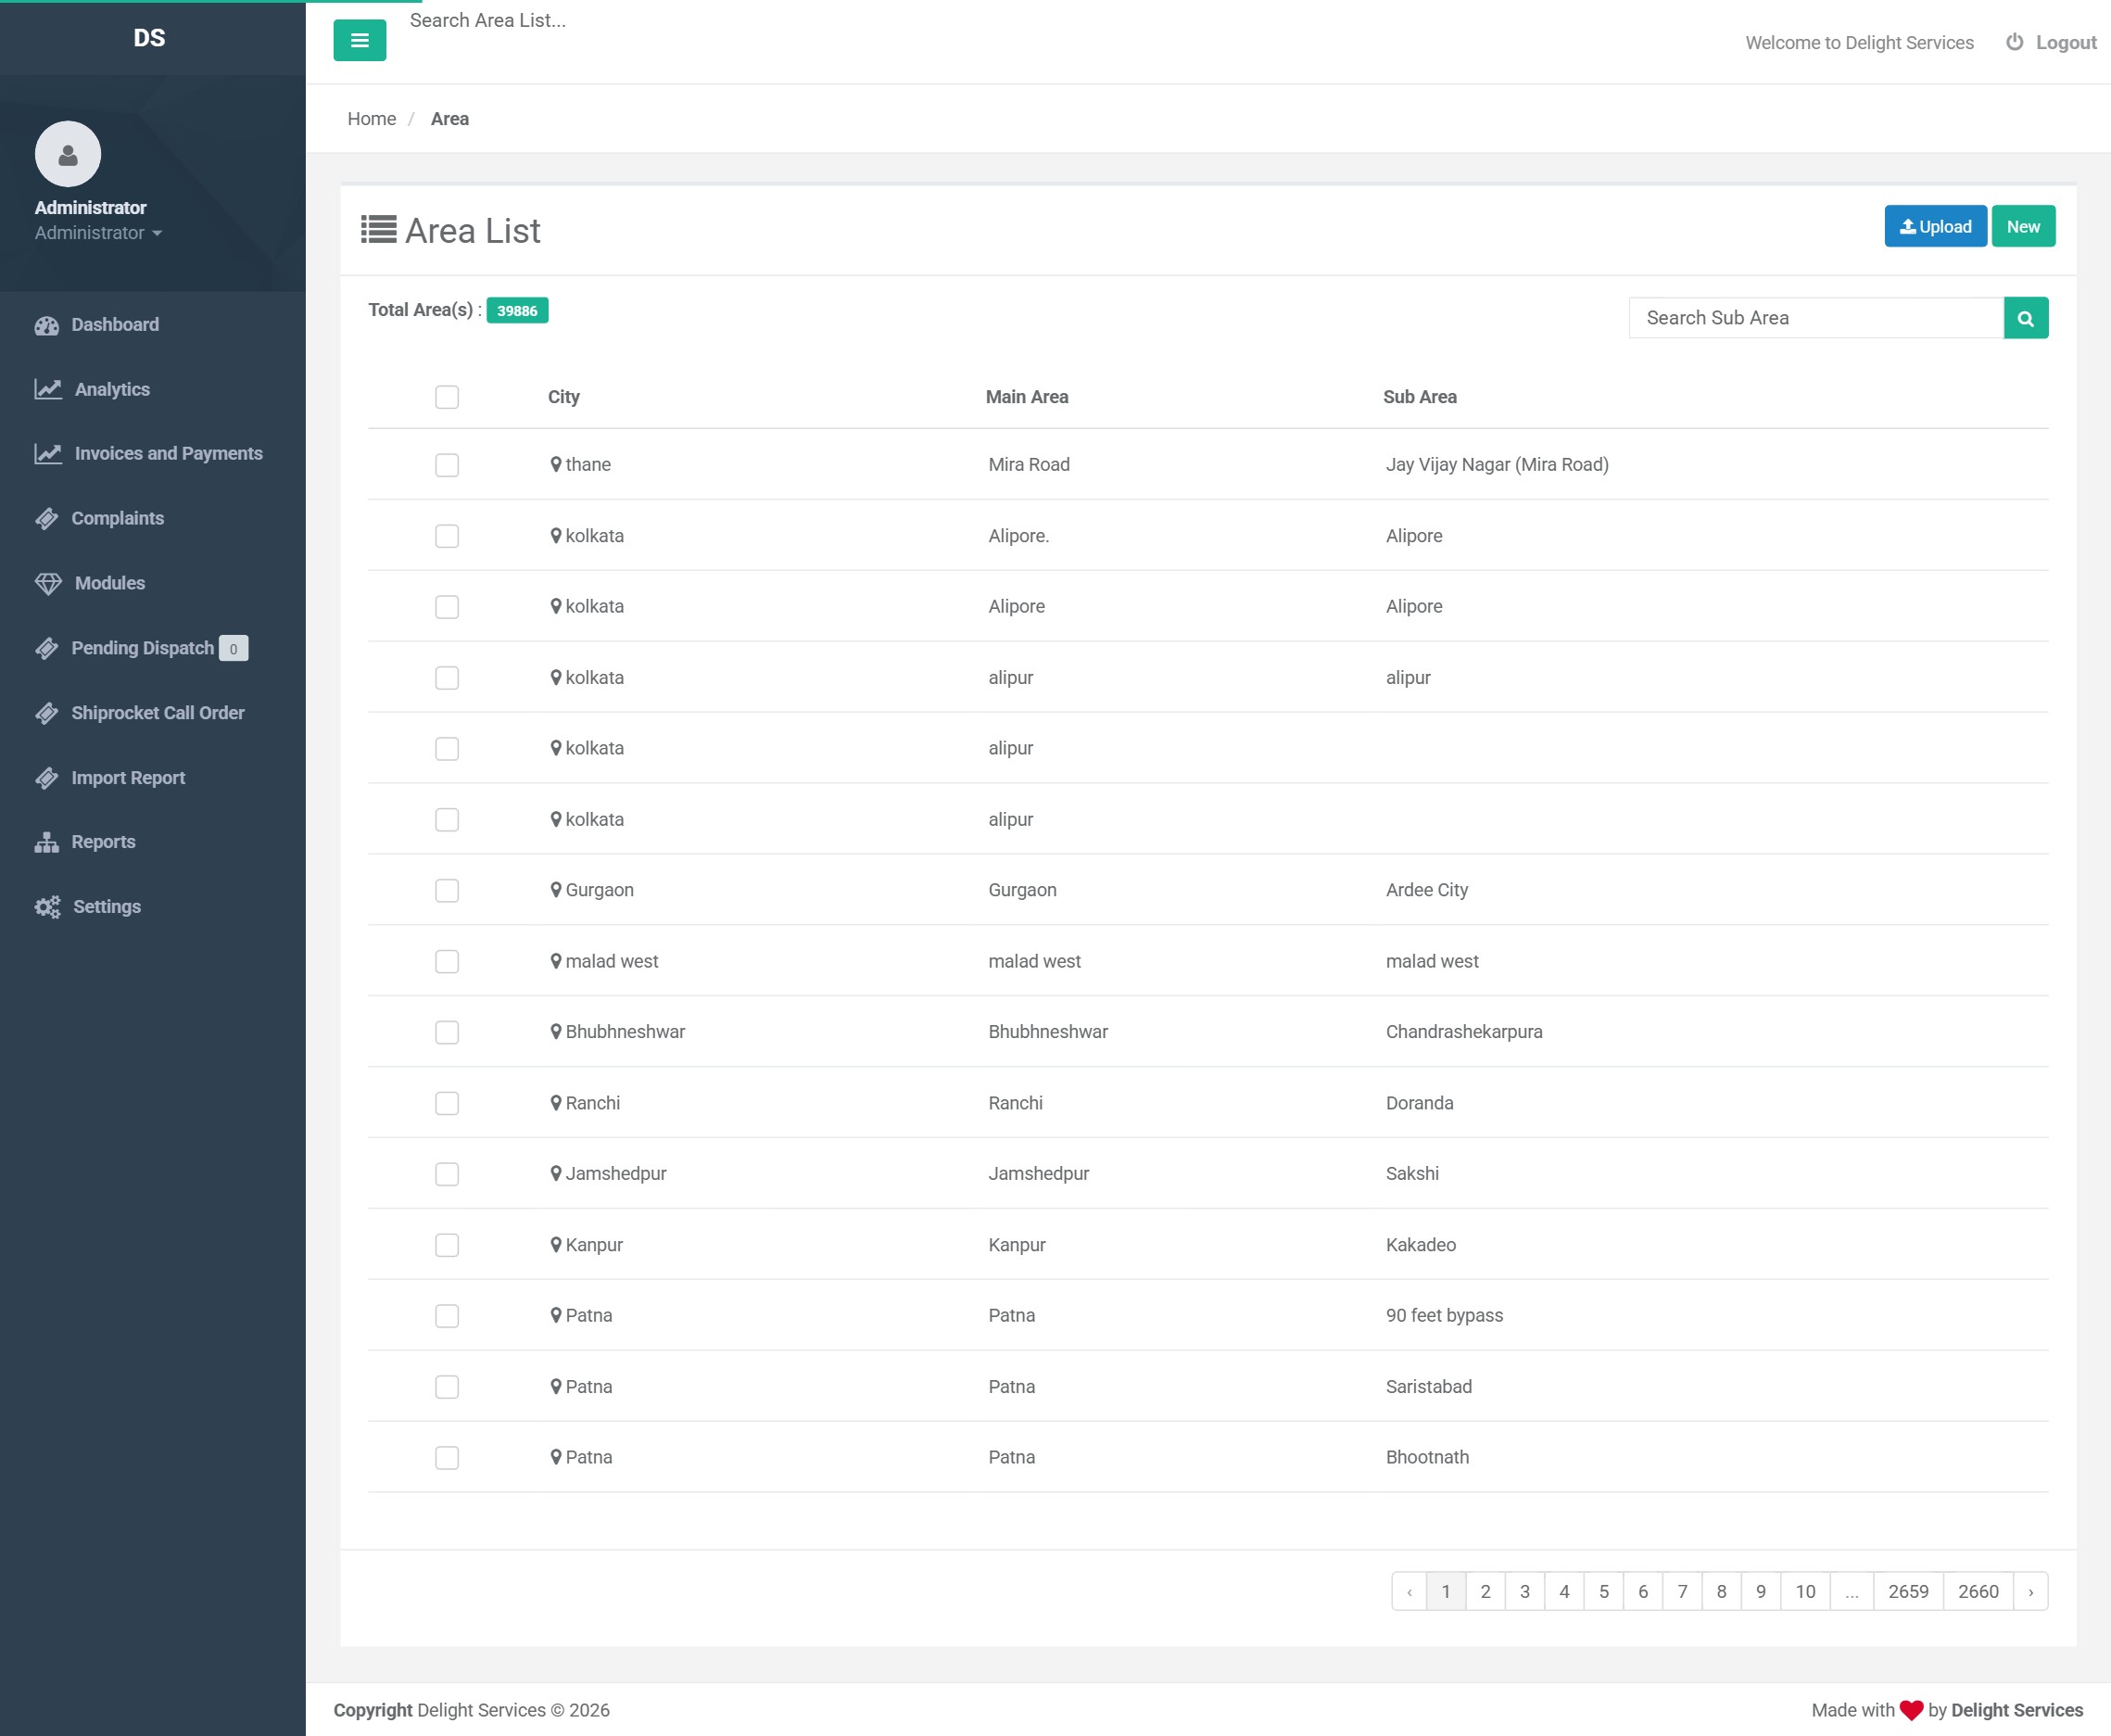Viewport: 2111px width, 1736px height.
Task: Click the green New button
Action: click(x=2023, y=226)
